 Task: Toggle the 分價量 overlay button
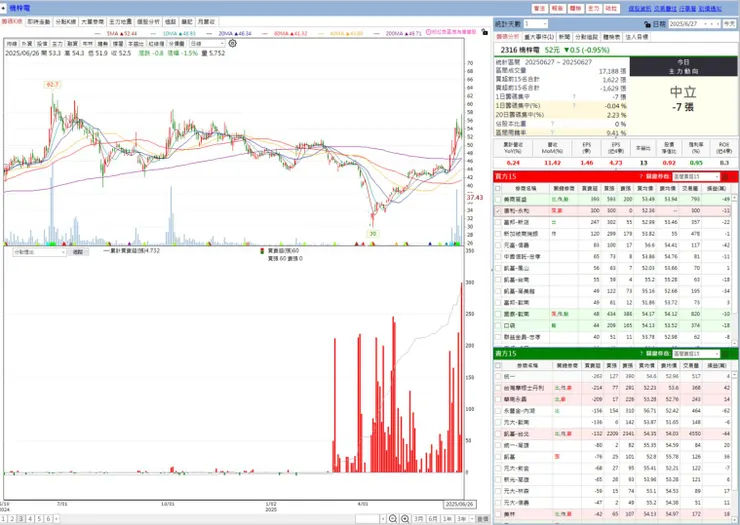pos(177,43)
